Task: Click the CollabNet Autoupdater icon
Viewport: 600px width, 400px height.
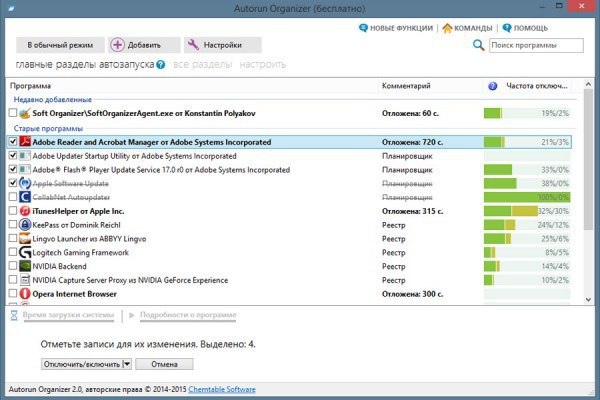Action: tap(25, 197)
